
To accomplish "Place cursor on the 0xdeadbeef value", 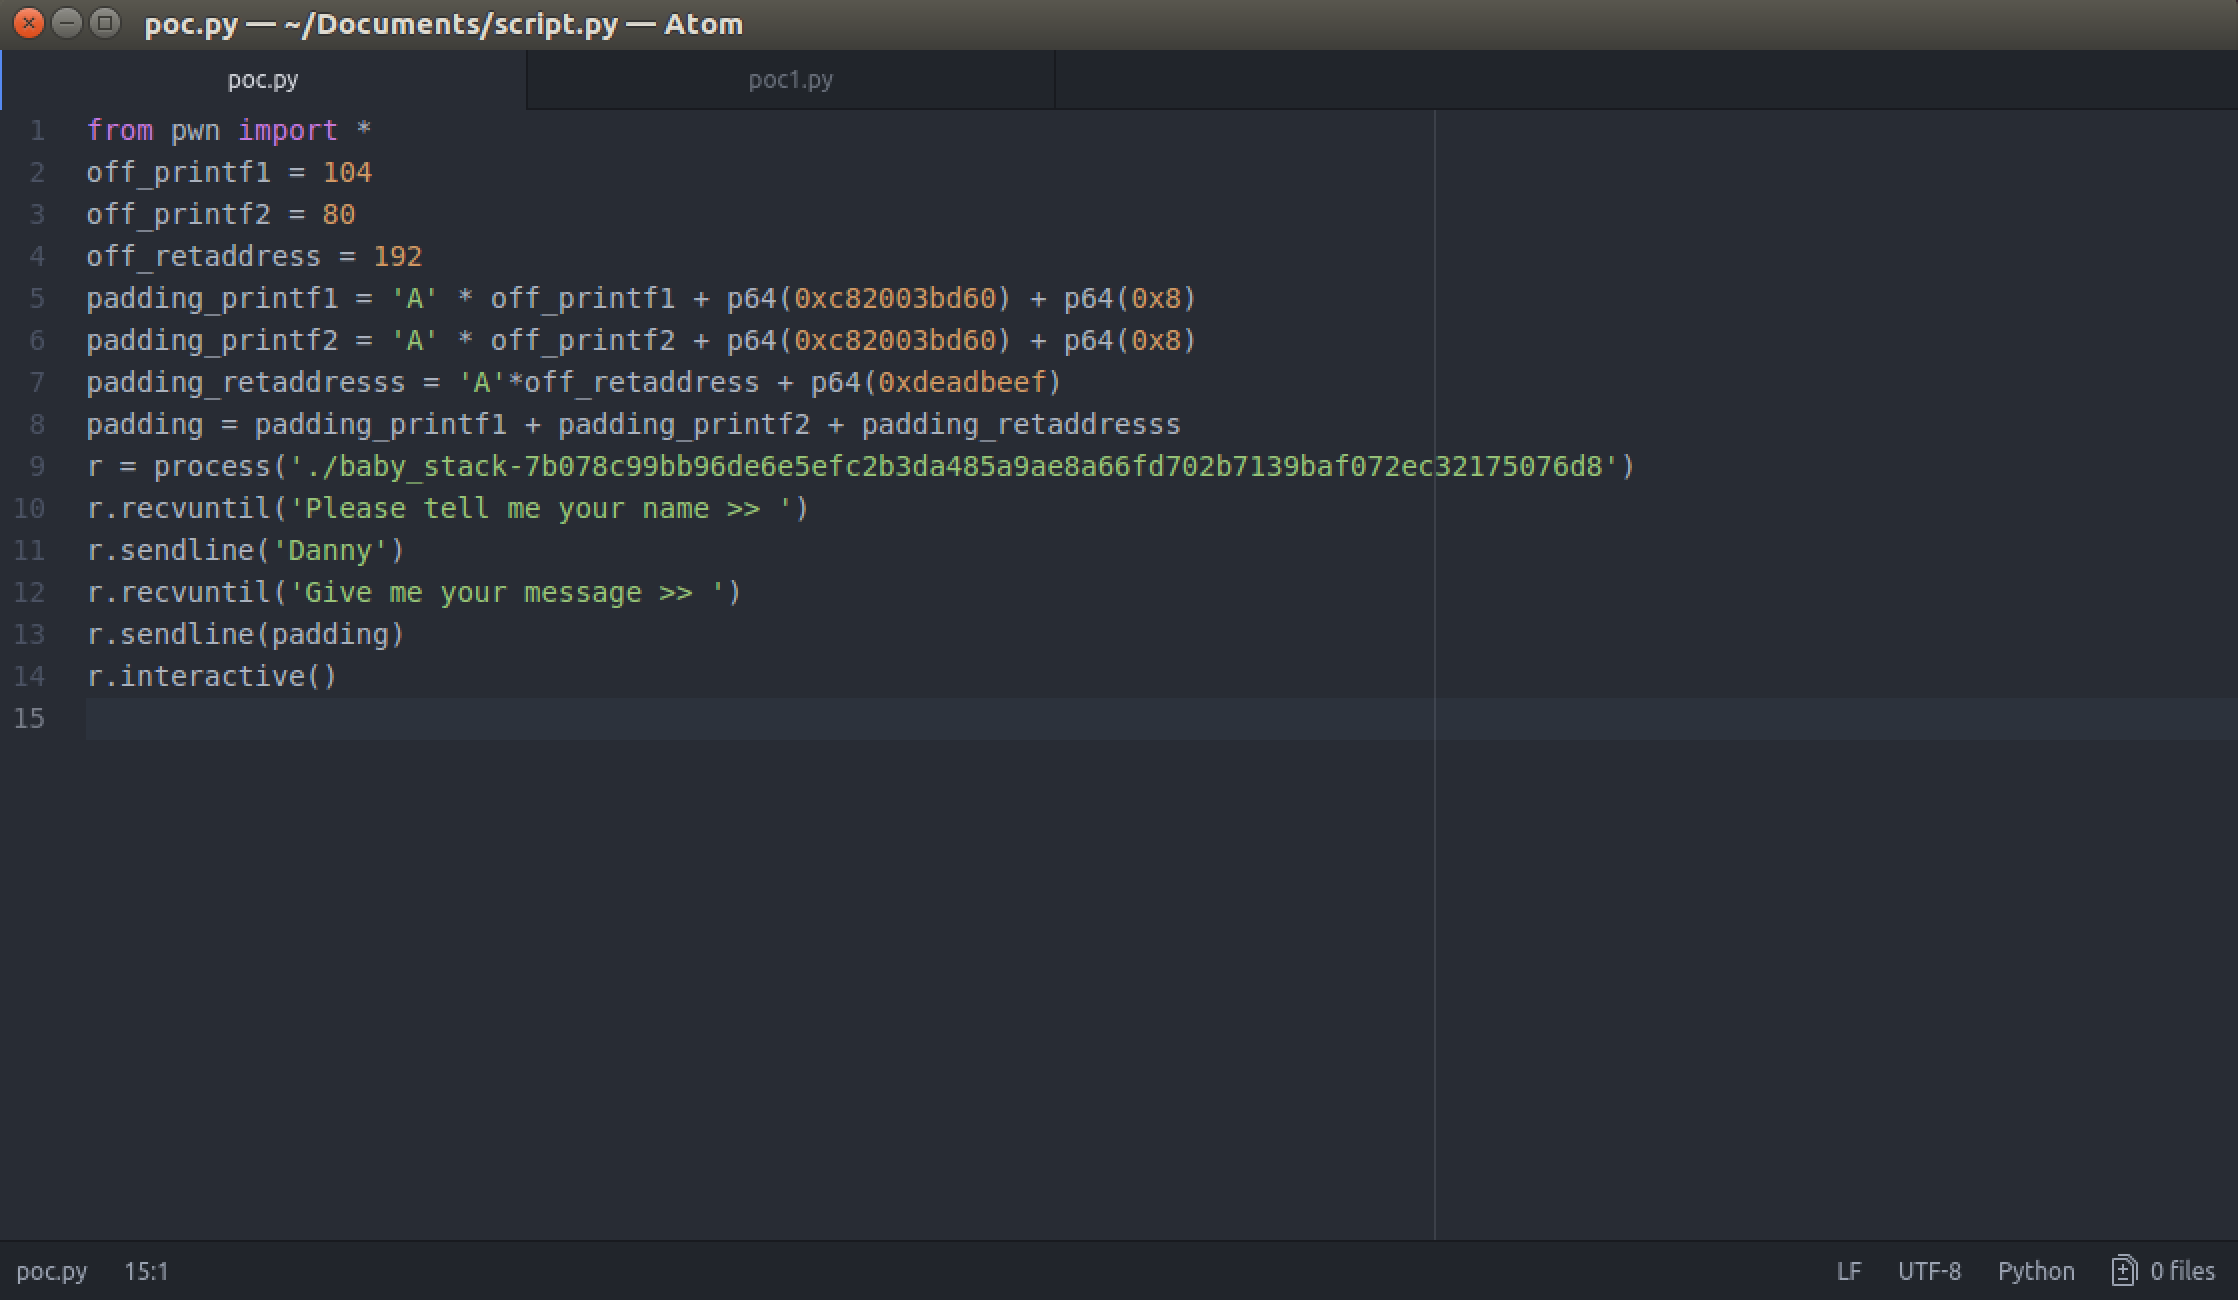I will click(961, 382).
